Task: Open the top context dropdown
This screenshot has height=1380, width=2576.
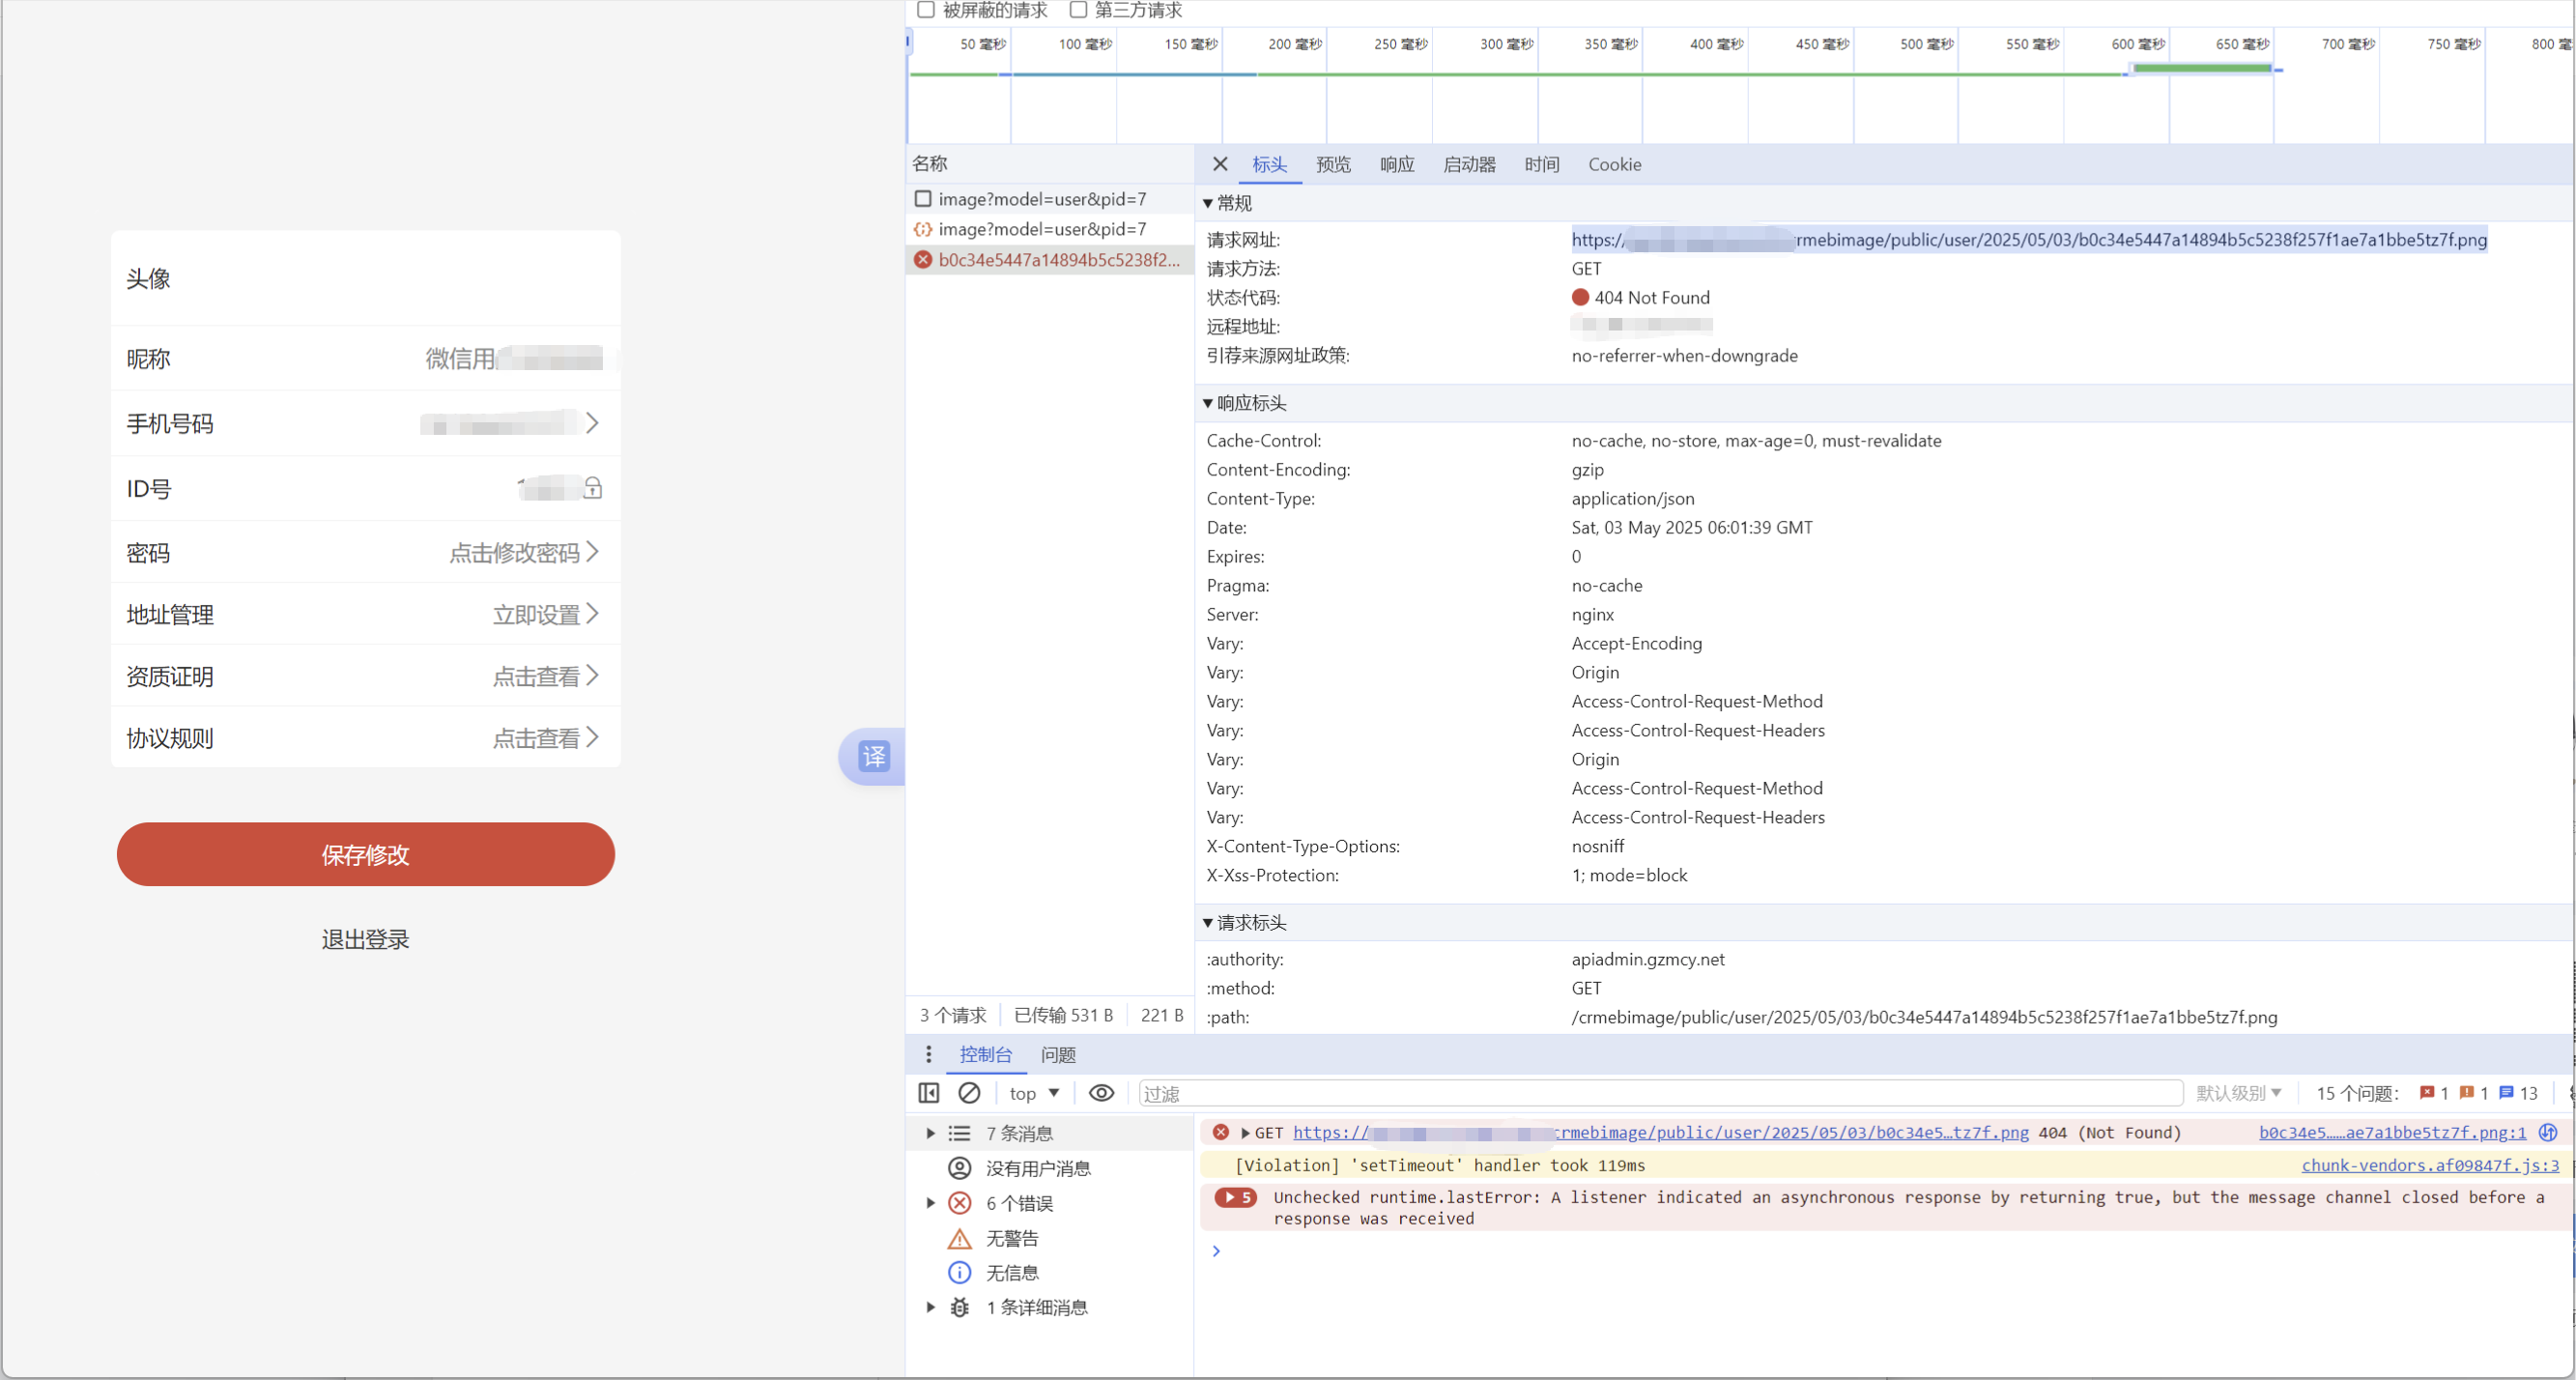Action: tap(1034, 1093)
